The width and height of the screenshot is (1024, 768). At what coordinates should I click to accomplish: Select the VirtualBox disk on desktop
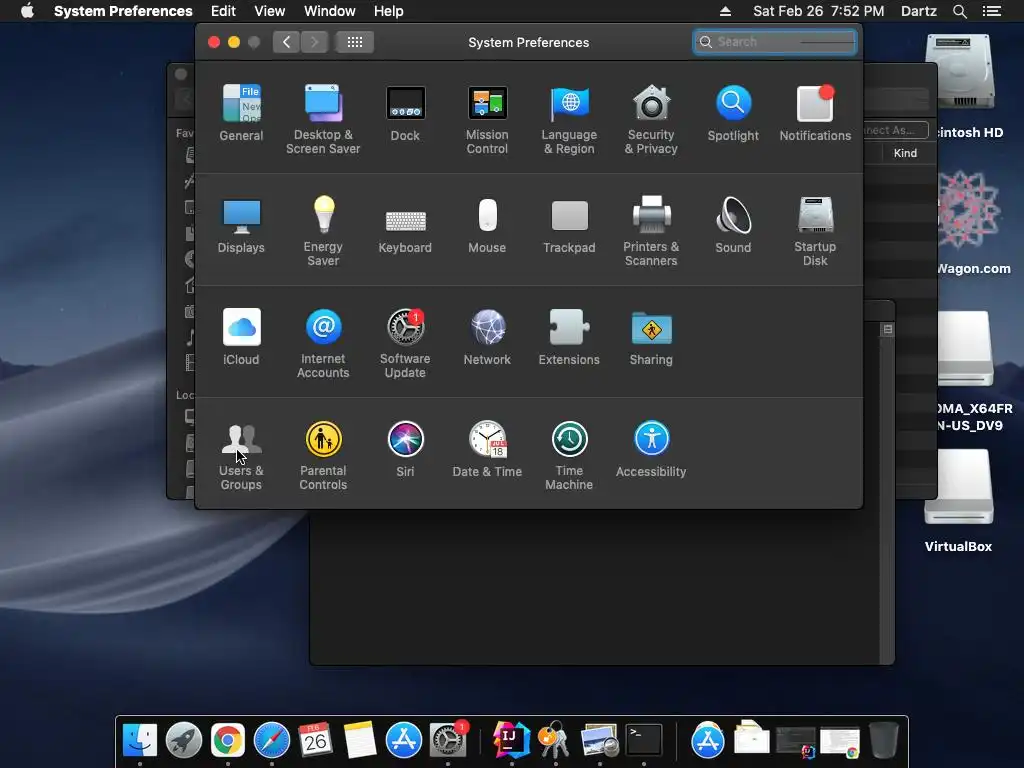[x=959, y=502]
